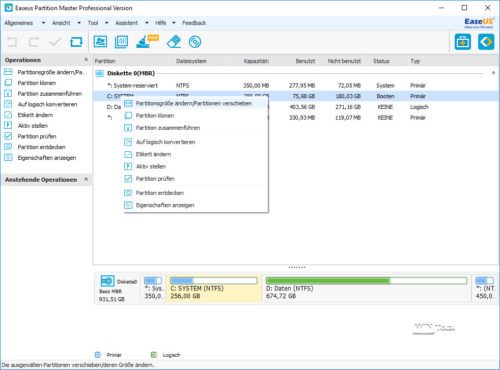
Task: Click Partition entdecken link in Operationen panel
Action: point(41,147)
